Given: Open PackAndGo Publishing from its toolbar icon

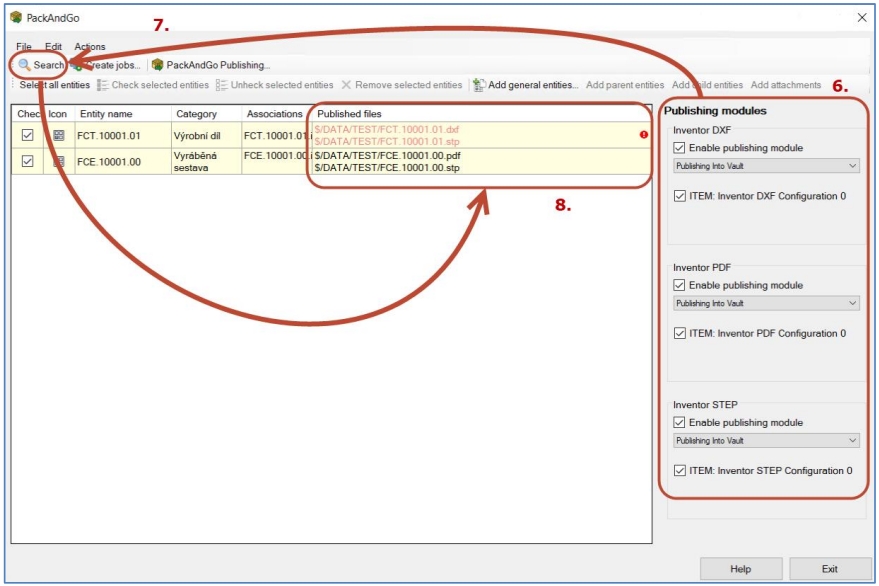Looking at the screenshot, I should [x=158, y=65].
